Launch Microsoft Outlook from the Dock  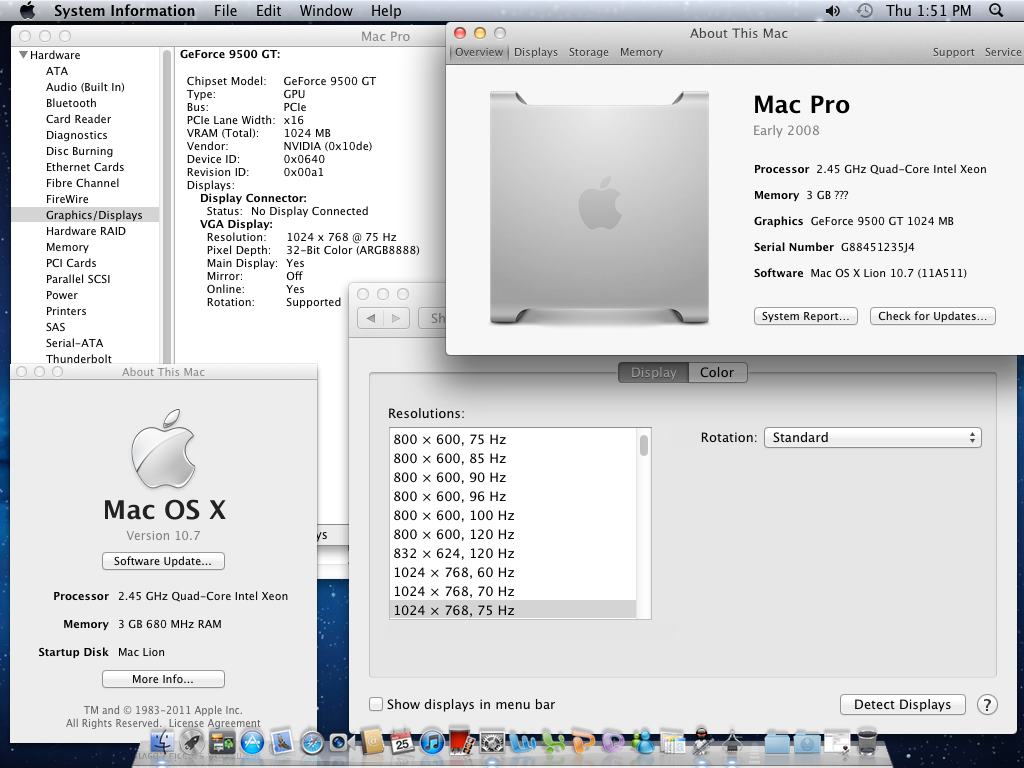[x=611, y=743]
